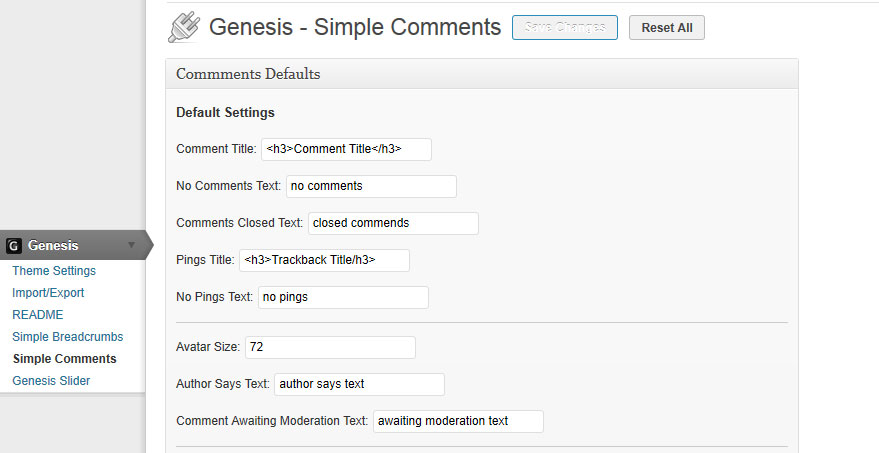Open the Genesis Slider menu item
Screen dimensions: 879x453
click(x=51, y=381)
